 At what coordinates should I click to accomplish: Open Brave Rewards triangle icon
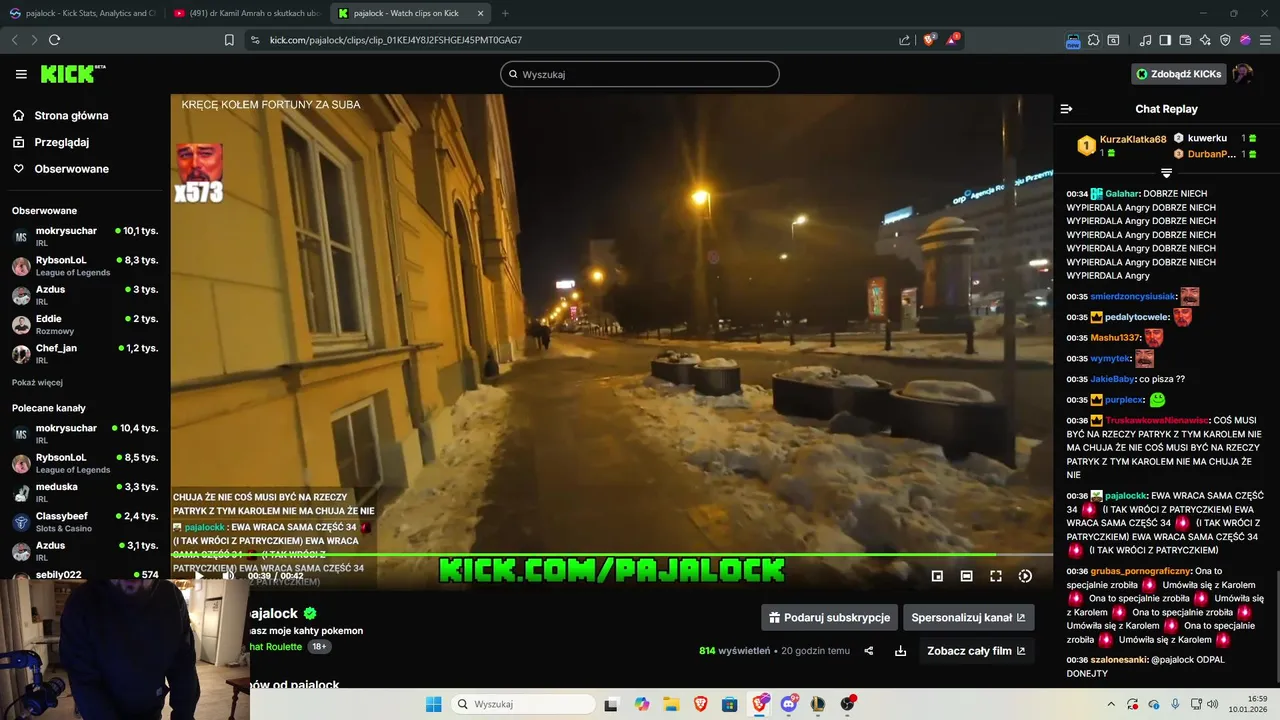coord(952,40)
